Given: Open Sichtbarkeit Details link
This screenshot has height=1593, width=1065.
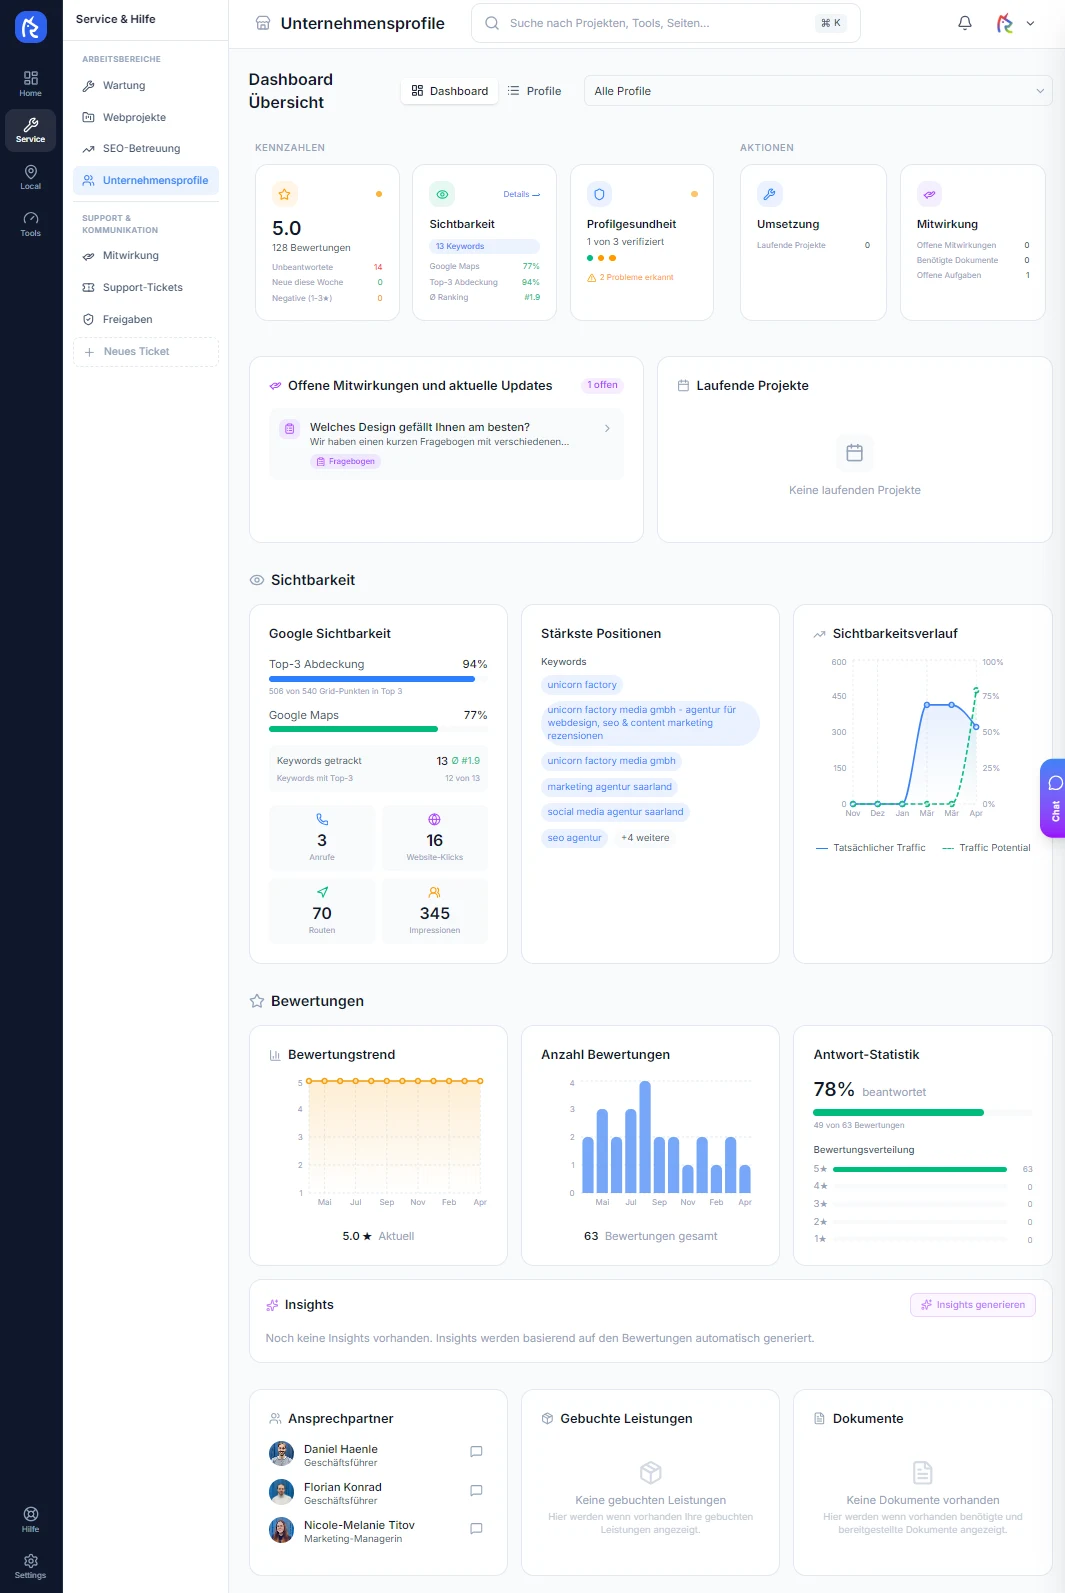Looking at the screenshot, I should [x=521, y=194].
